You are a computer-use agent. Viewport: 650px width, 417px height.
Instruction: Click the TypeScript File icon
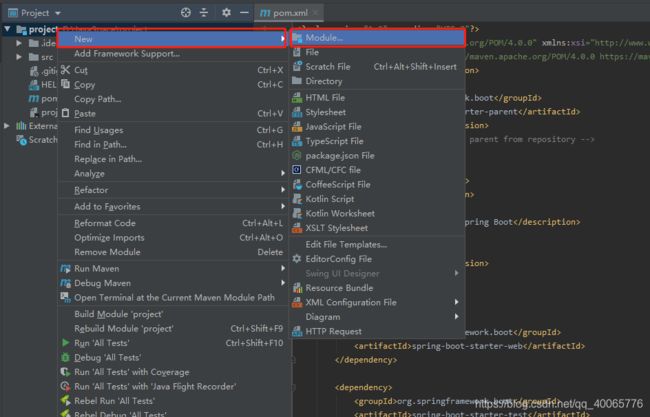pos(297,141)
